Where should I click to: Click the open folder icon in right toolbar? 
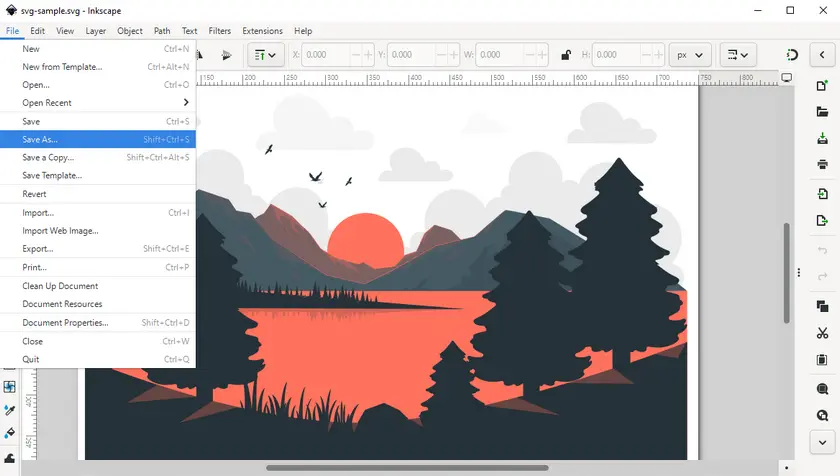tap(822, 112)
